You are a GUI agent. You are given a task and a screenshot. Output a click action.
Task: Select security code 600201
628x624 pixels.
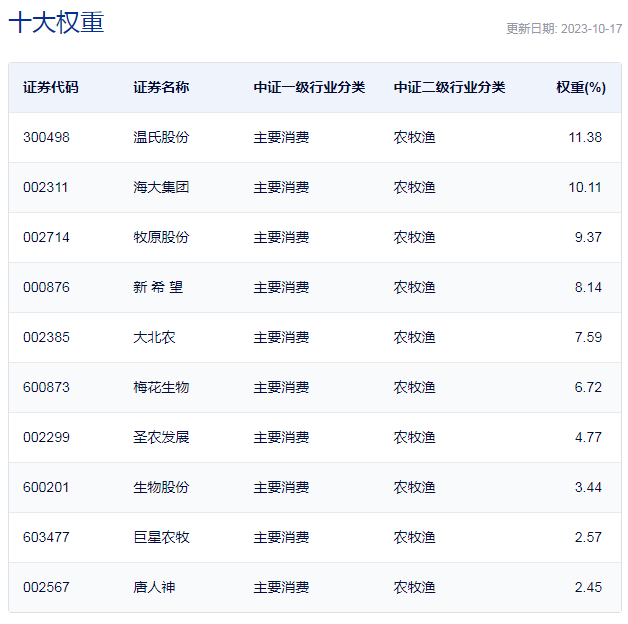46,487
